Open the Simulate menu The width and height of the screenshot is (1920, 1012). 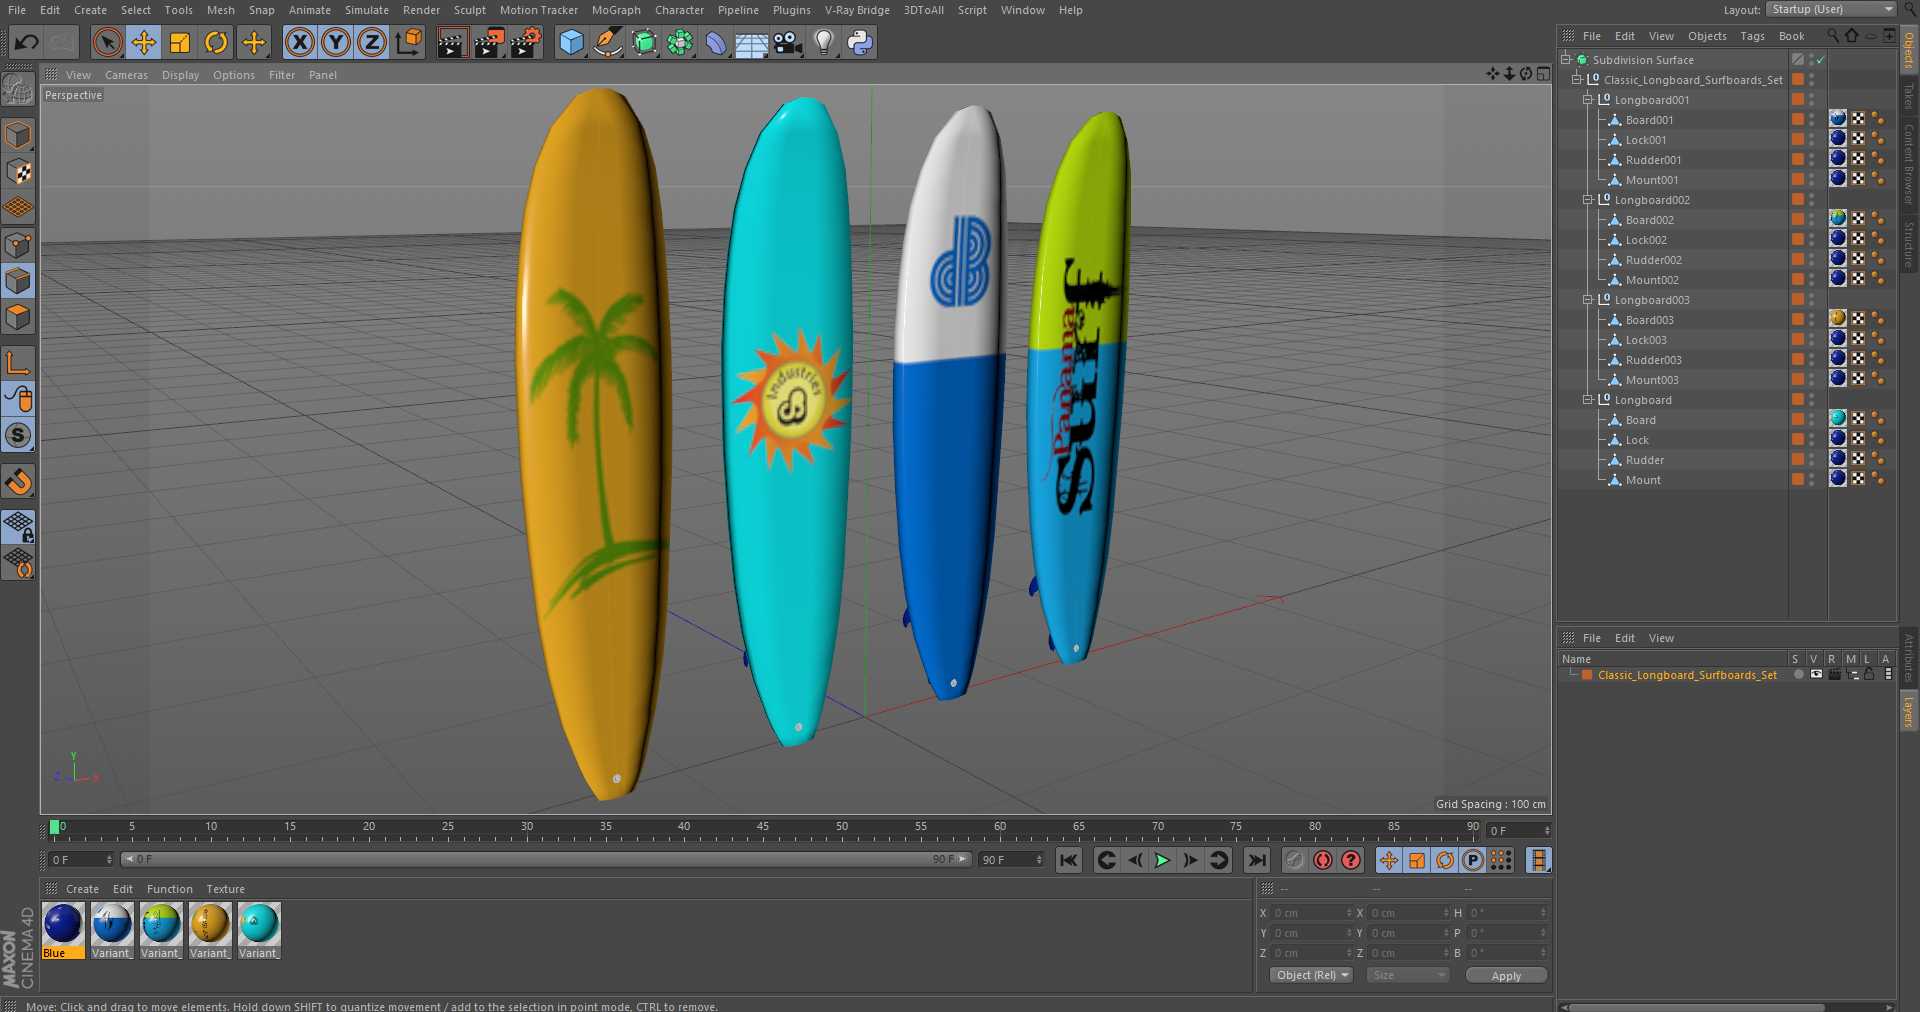pos(367,10)
